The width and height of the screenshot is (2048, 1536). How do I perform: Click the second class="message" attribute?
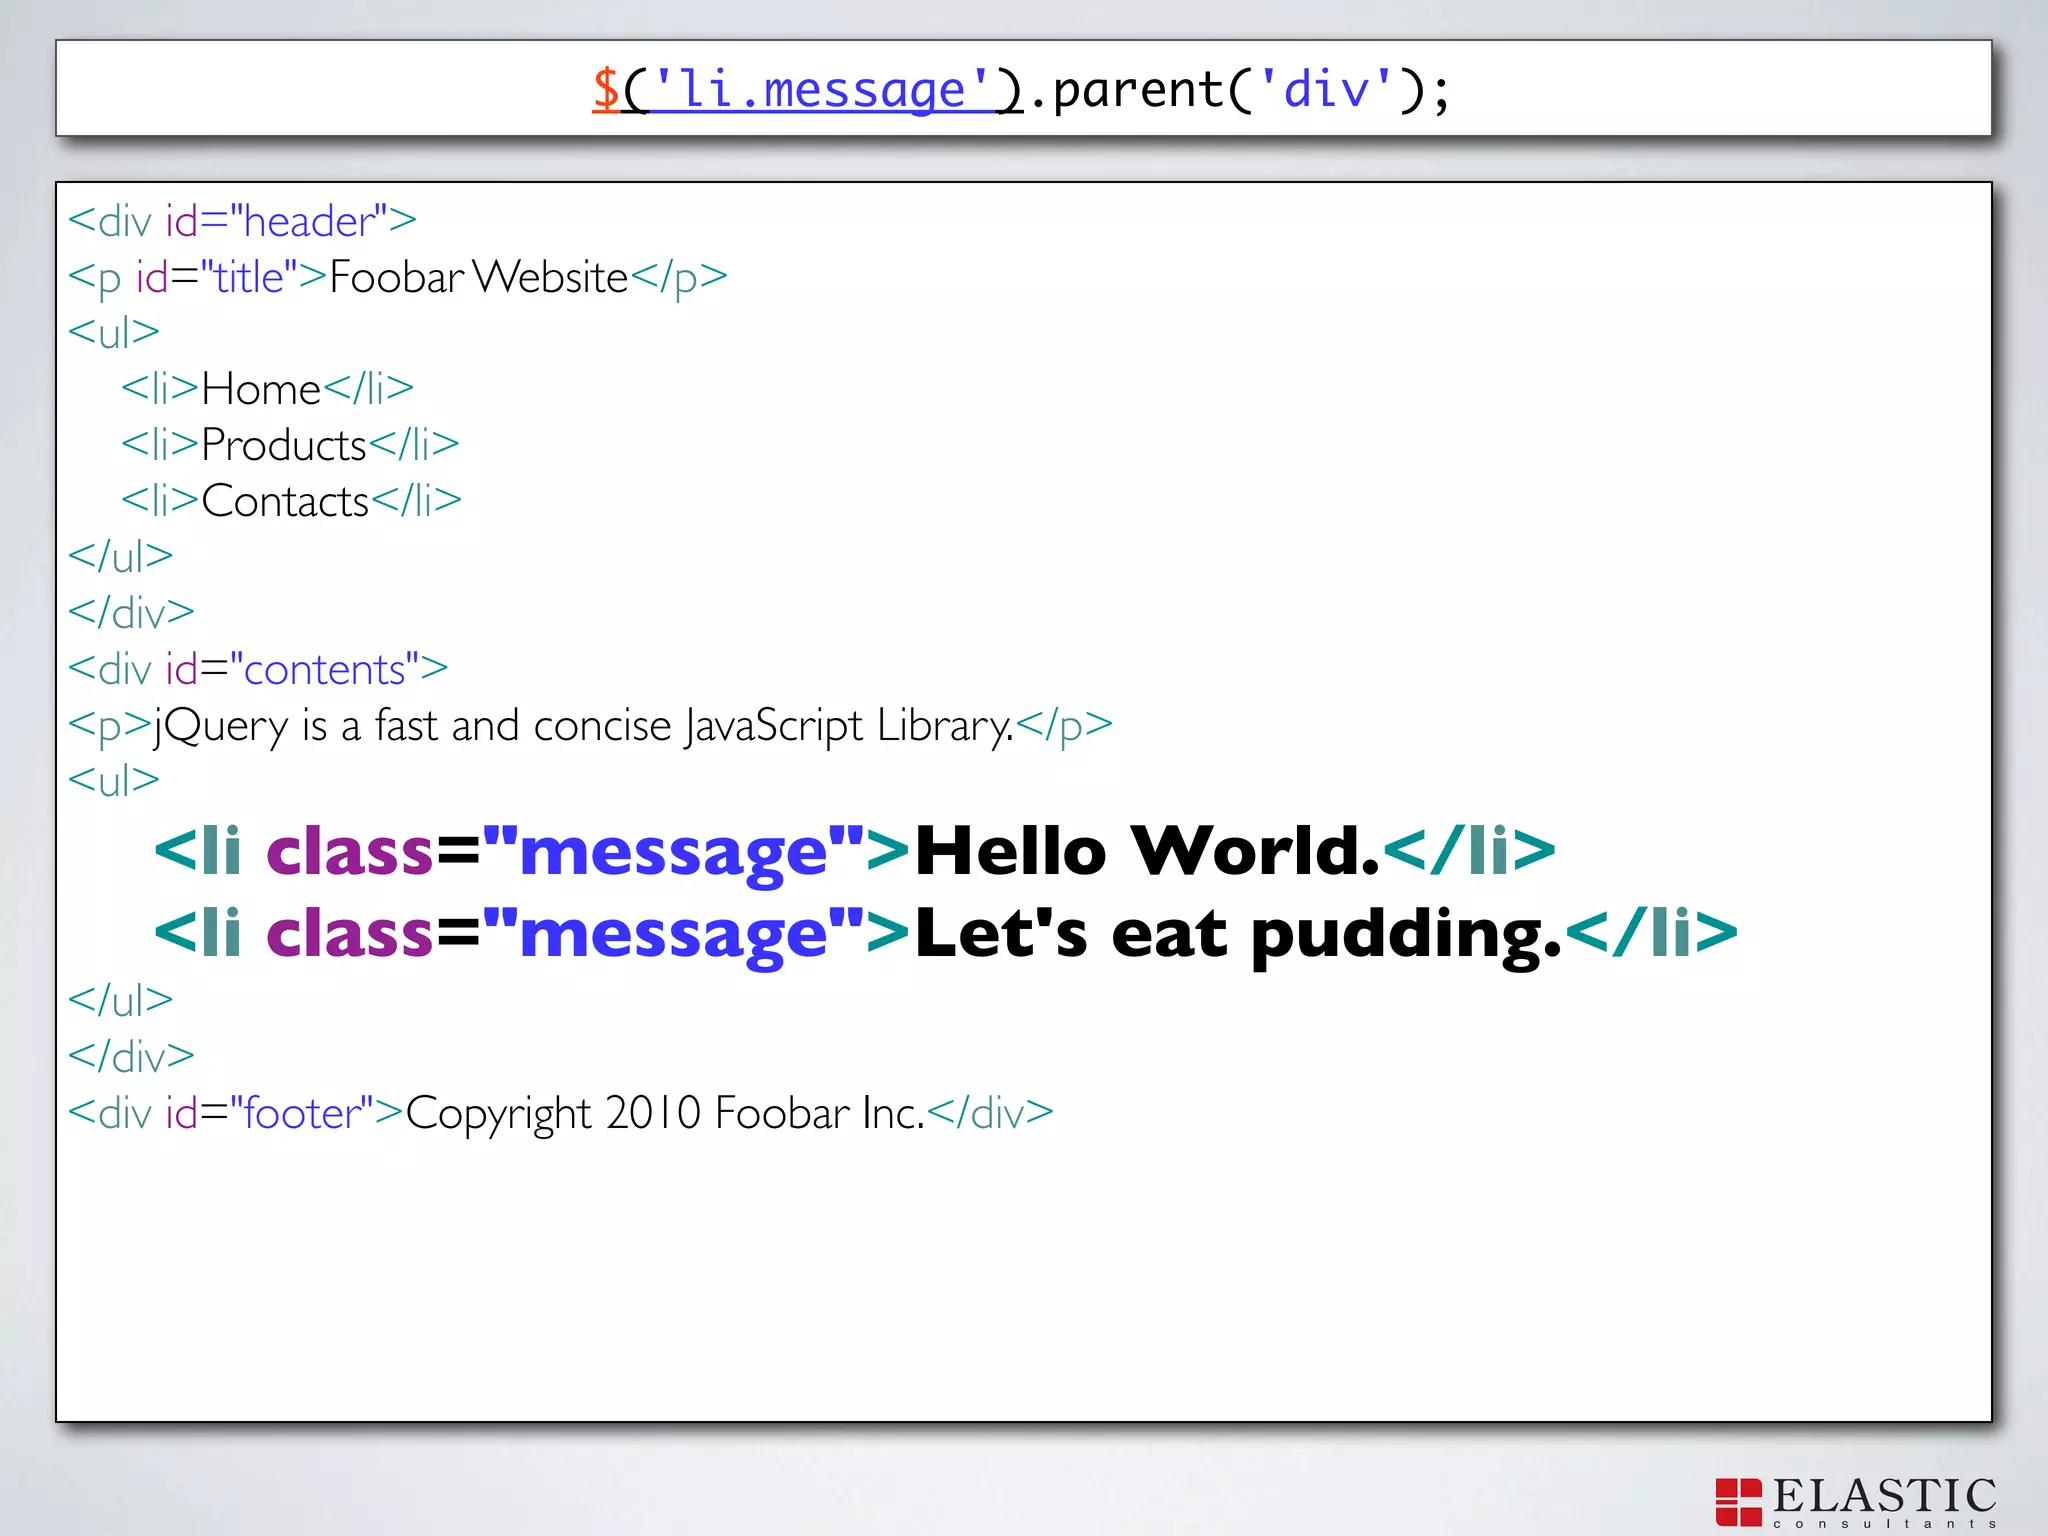coord(564,933)
